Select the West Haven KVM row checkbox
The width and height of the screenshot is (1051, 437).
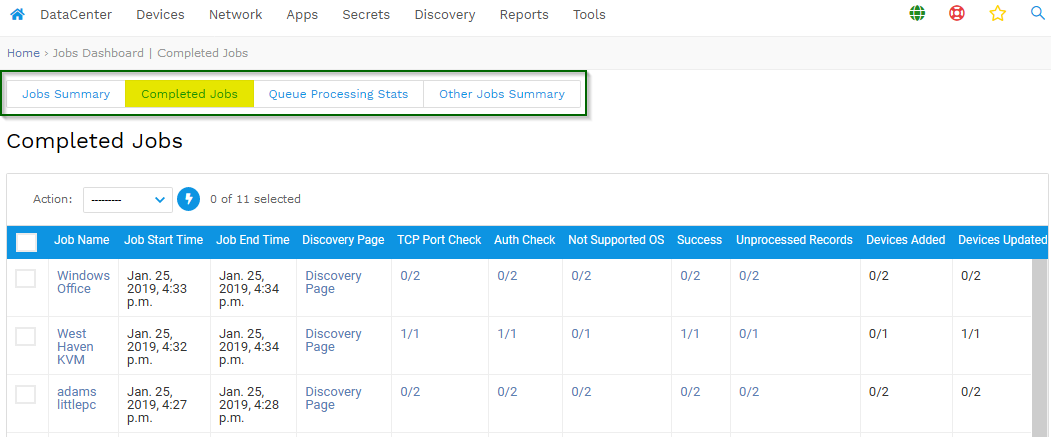coord(25,336)
